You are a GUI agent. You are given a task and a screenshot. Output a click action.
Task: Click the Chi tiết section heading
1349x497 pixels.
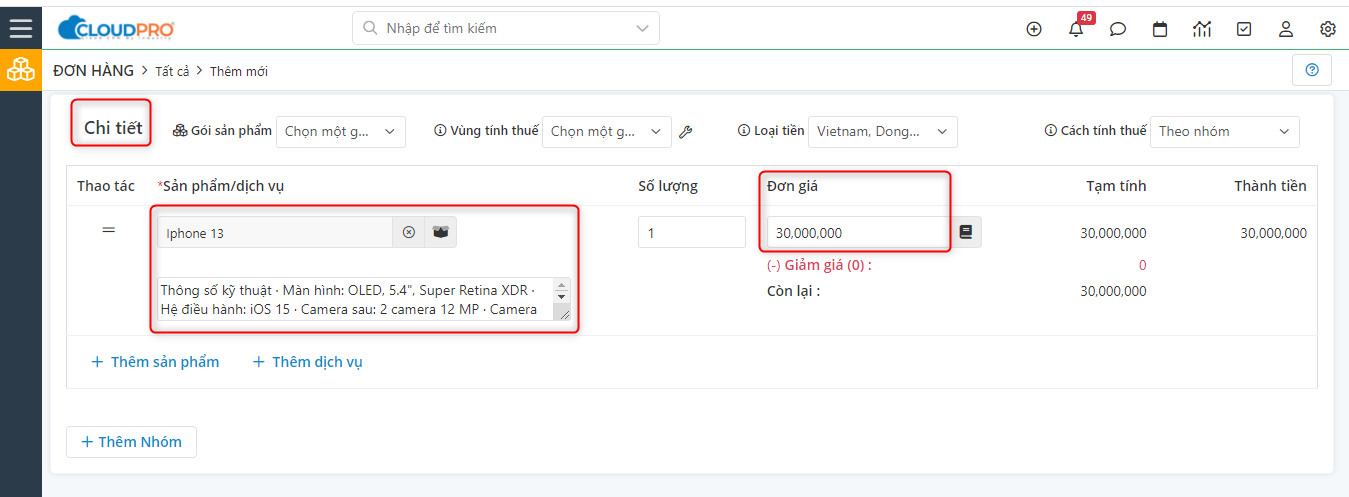113,127
